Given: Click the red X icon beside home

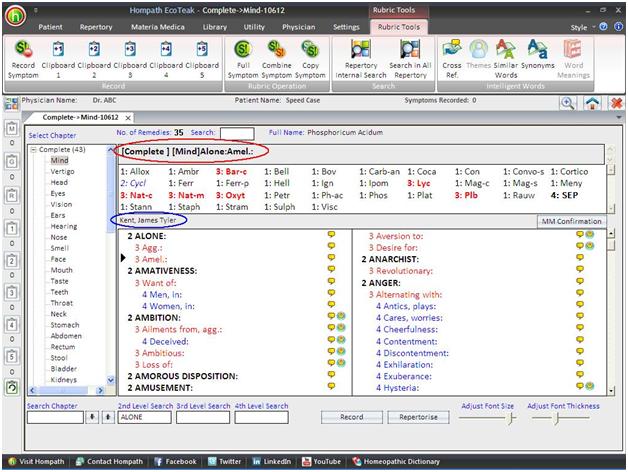Looking at the screenshot, I should [x=617, y=103].
